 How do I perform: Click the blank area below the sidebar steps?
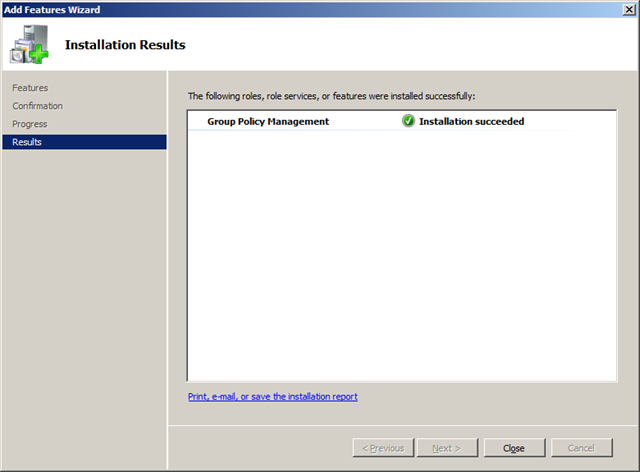[x=85, y=300]
